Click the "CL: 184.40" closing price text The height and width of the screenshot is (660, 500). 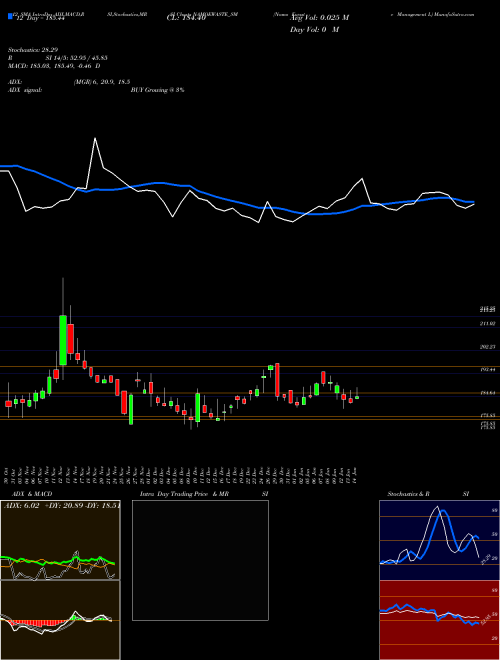[x=185, y=18]
